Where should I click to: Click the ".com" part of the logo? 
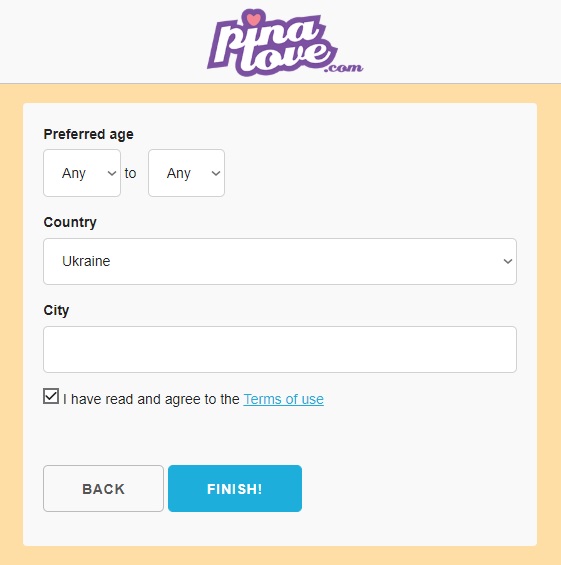(x=343, y=67)
